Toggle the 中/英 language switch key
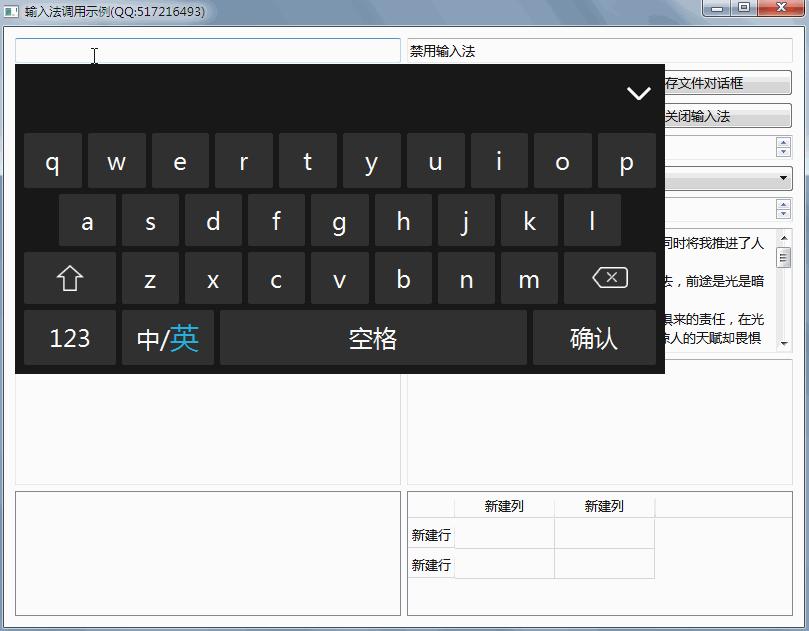The width and height of the screenshot is (809, 631). pos(167,338)
